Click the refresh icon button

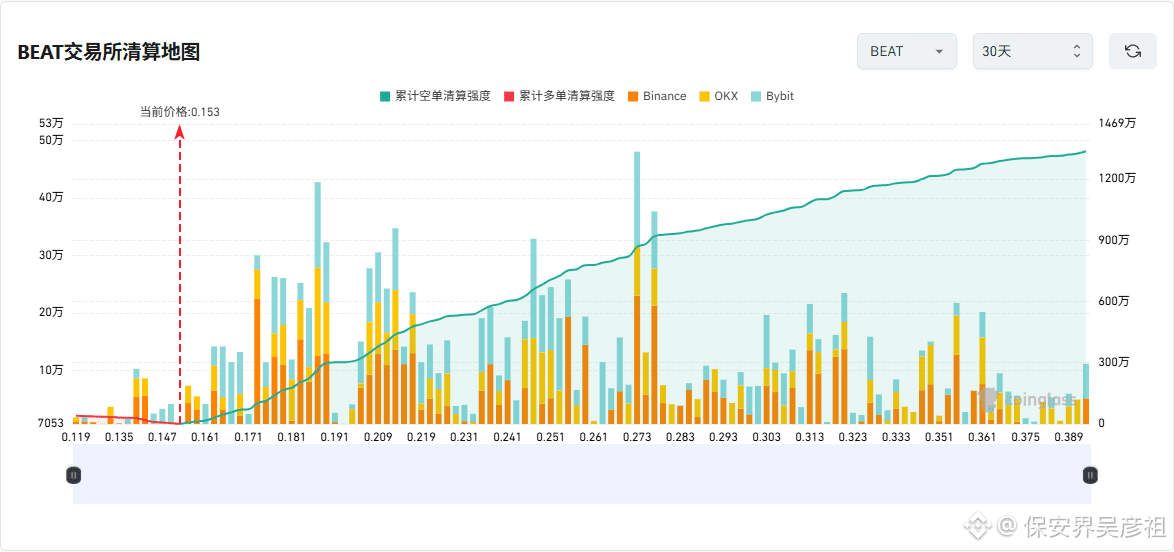click(1133, 52)
